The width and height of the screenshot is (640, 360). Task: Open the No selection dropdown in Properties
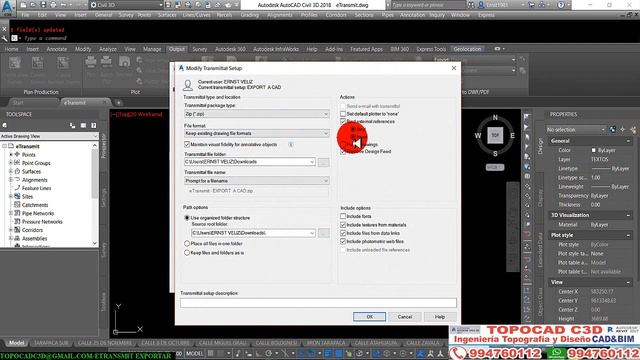[576, 129]
